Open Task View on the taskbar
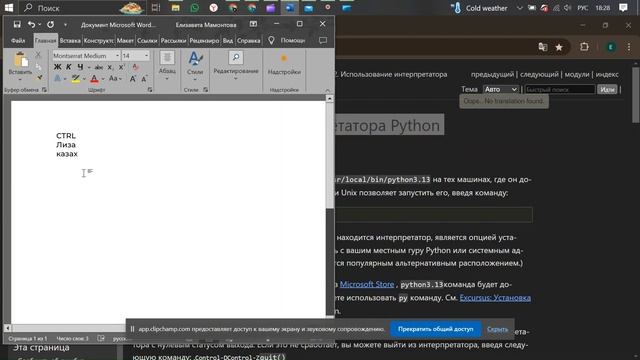640x360 pixels. [x=156, y=8]
